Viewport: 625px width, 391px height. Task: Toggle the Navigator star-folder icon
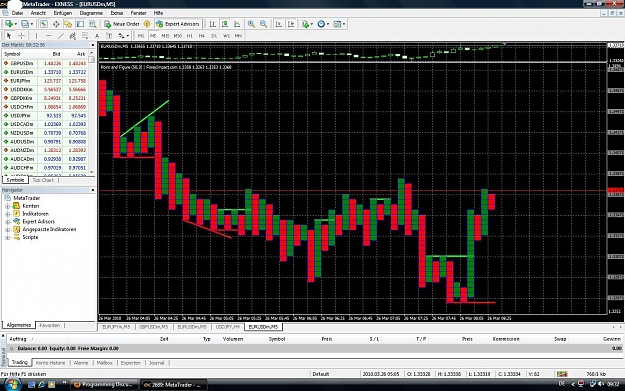[68, 24]
